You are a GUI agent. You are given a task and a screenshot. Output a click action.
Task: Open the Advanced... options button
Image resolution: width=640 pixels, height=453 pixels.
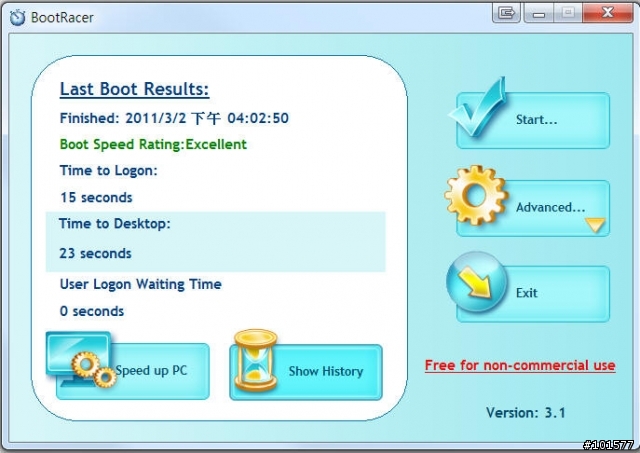click(533, 208)
